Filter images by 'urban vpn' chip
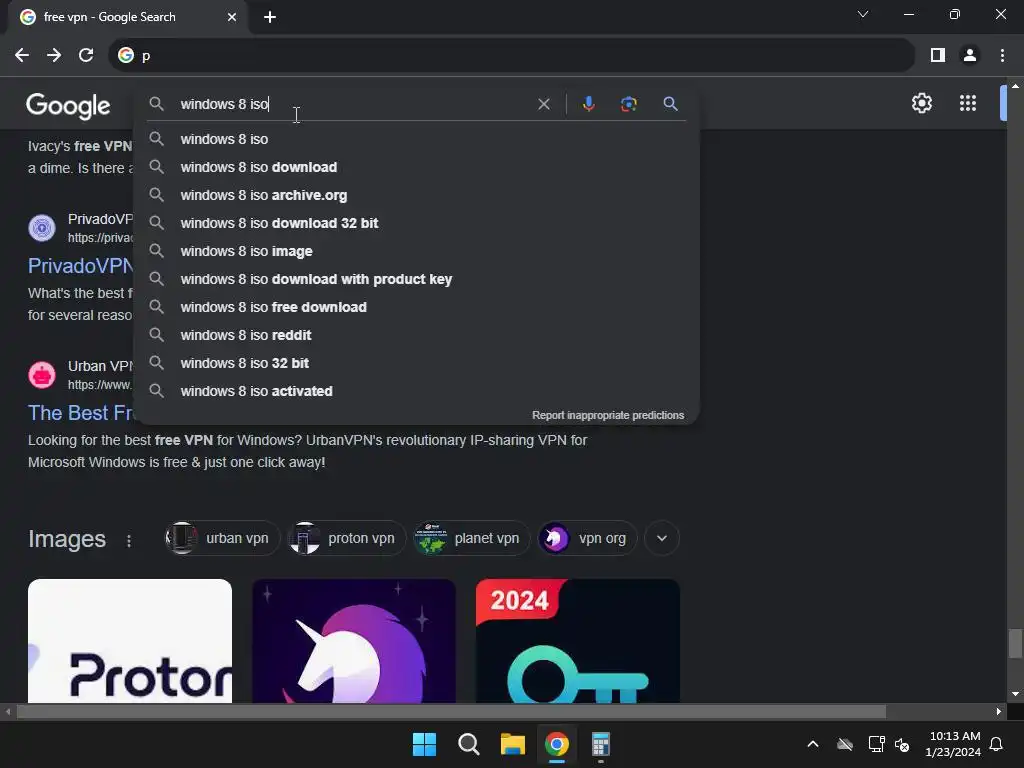Image resolution: width=1024 pixels, height=768 pixels. click(x=222, y=538)
